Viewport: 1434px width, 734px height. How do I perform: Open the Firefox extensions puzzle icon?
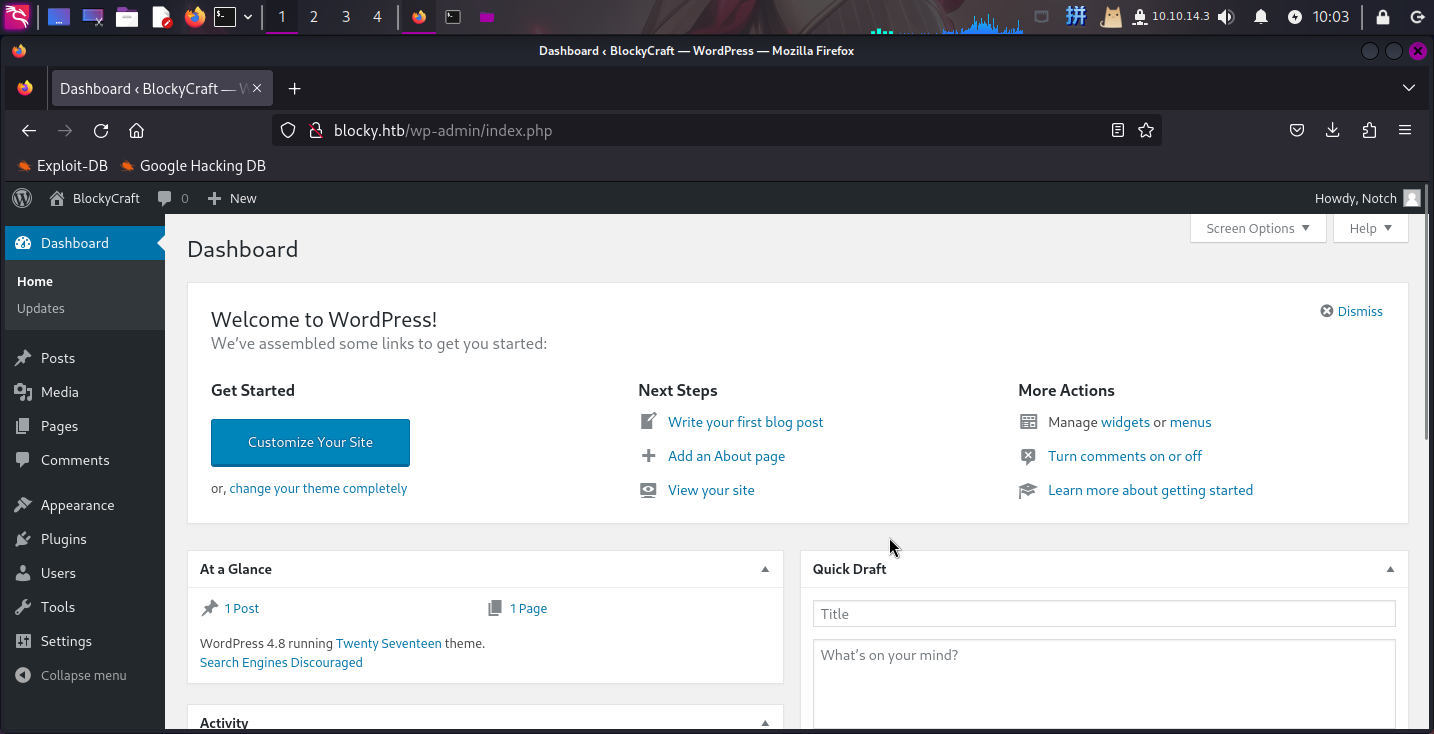click(1369, 131)
